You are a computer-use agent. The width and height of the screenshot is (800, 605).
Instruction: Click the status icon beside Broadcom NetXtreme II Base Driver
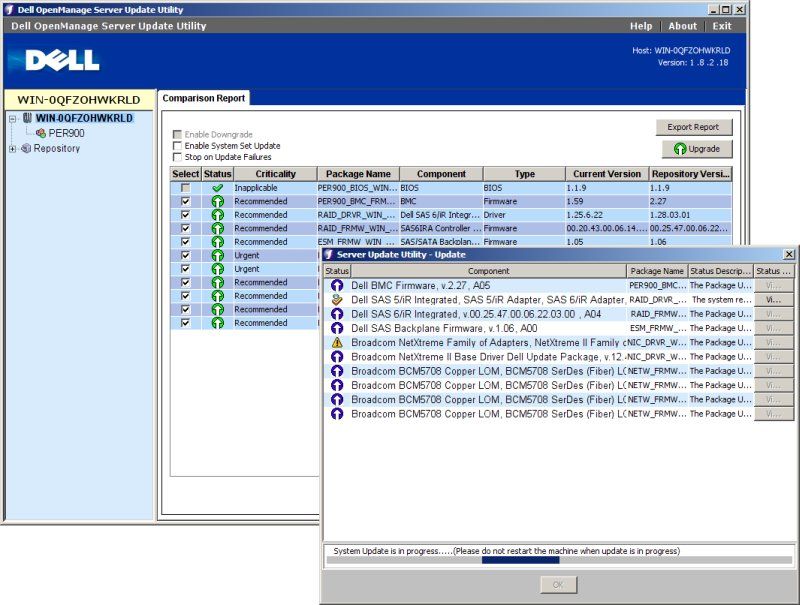coord(337,357)
